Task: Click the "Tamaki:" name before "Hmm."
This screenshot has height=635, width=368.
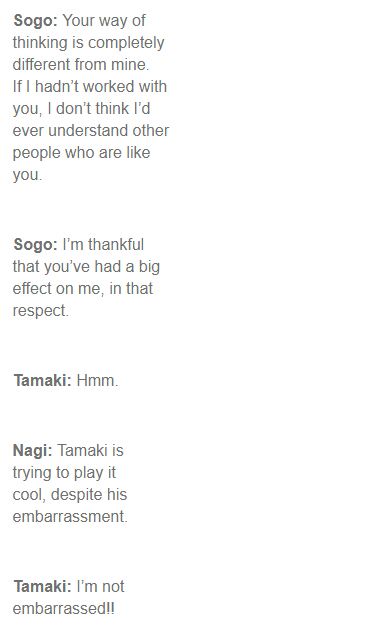Action: pos(43,380)
